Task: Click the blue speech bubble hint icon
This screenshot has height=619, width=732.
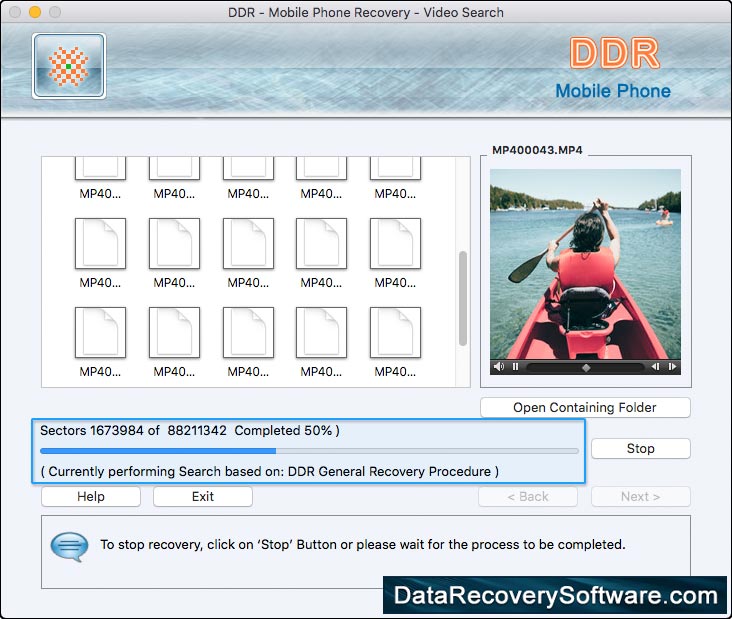Action: pos(69,546)
